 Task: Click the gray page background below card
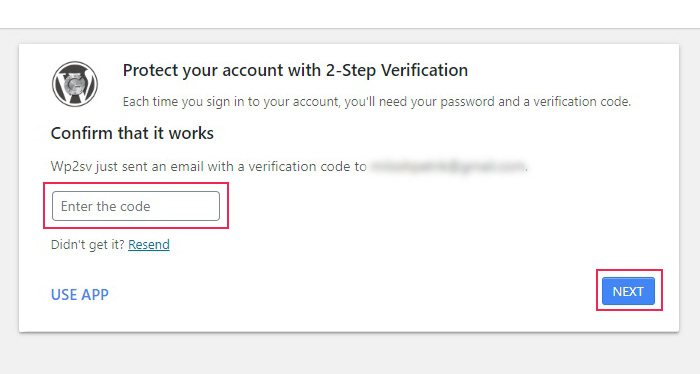click(350, 353)
